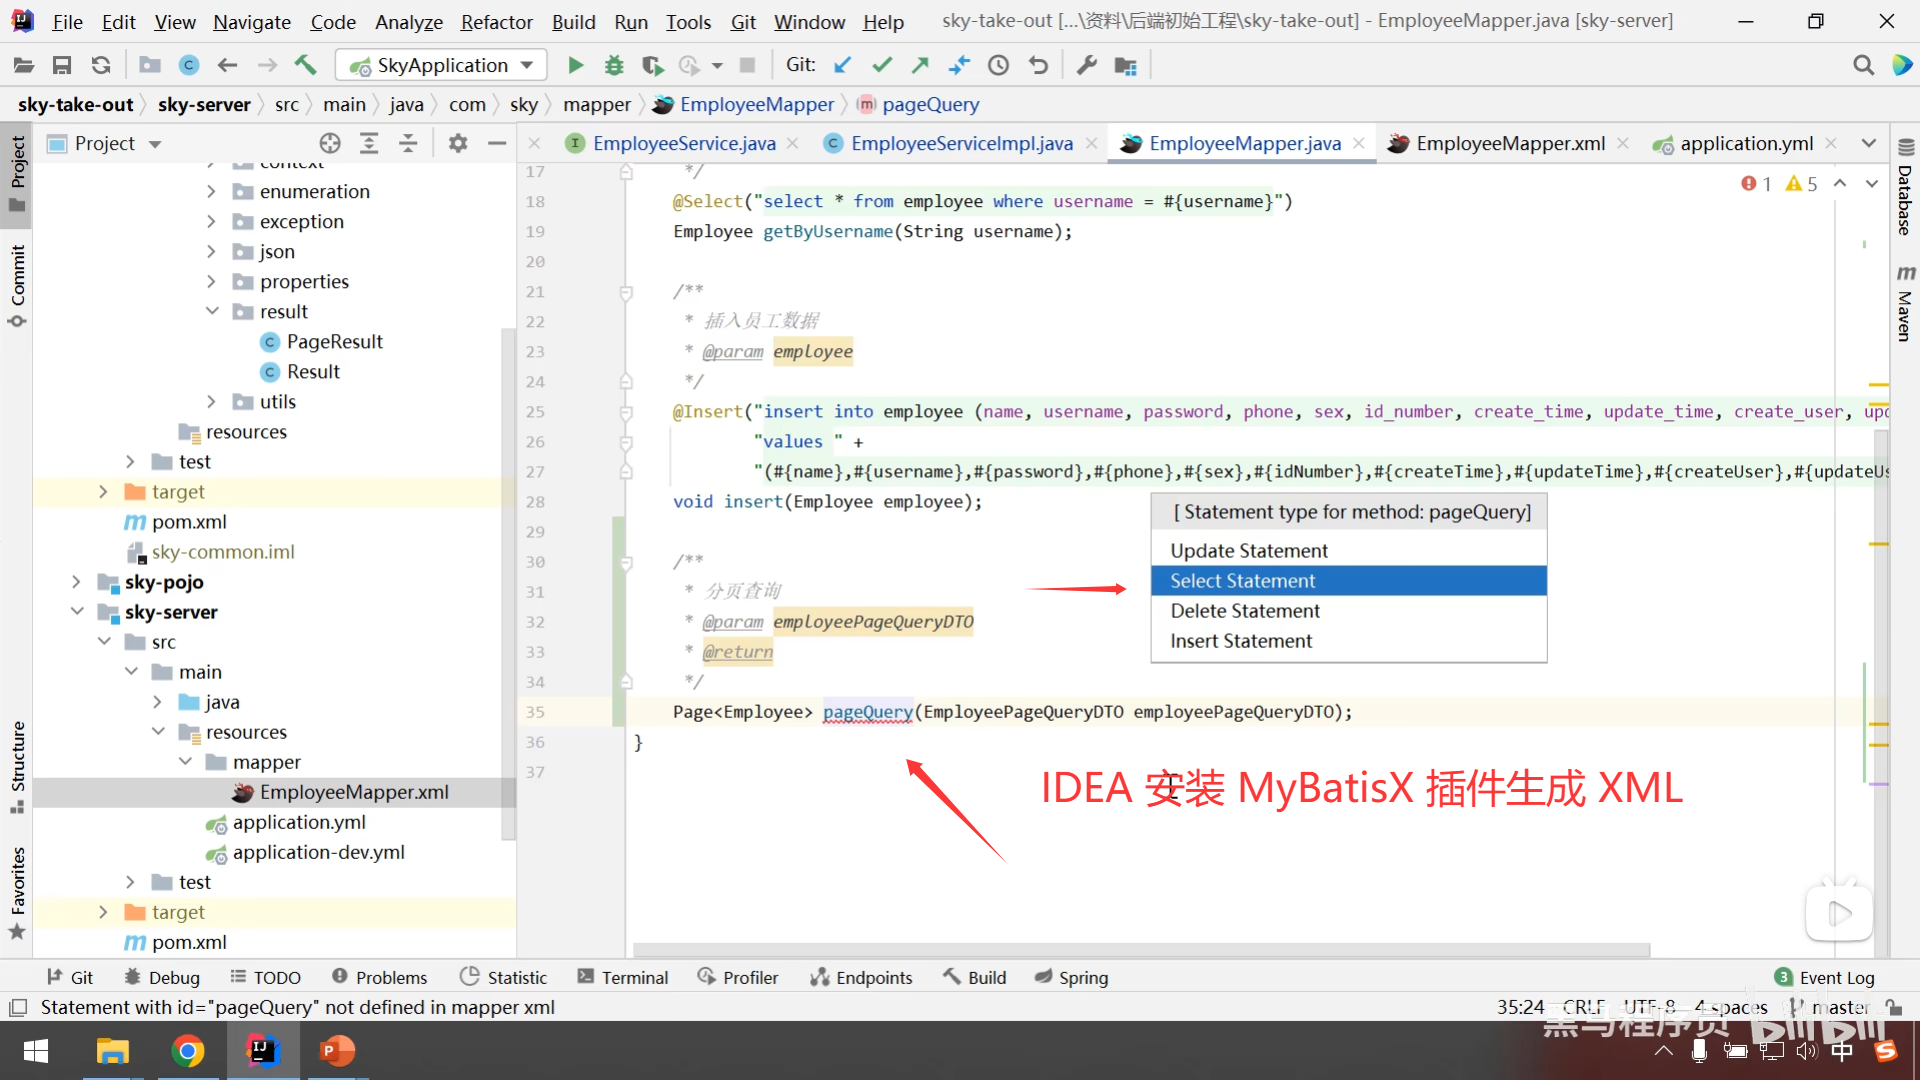Collapse the sky-server module node
1920x1080 pixels.
pos(77,611)
